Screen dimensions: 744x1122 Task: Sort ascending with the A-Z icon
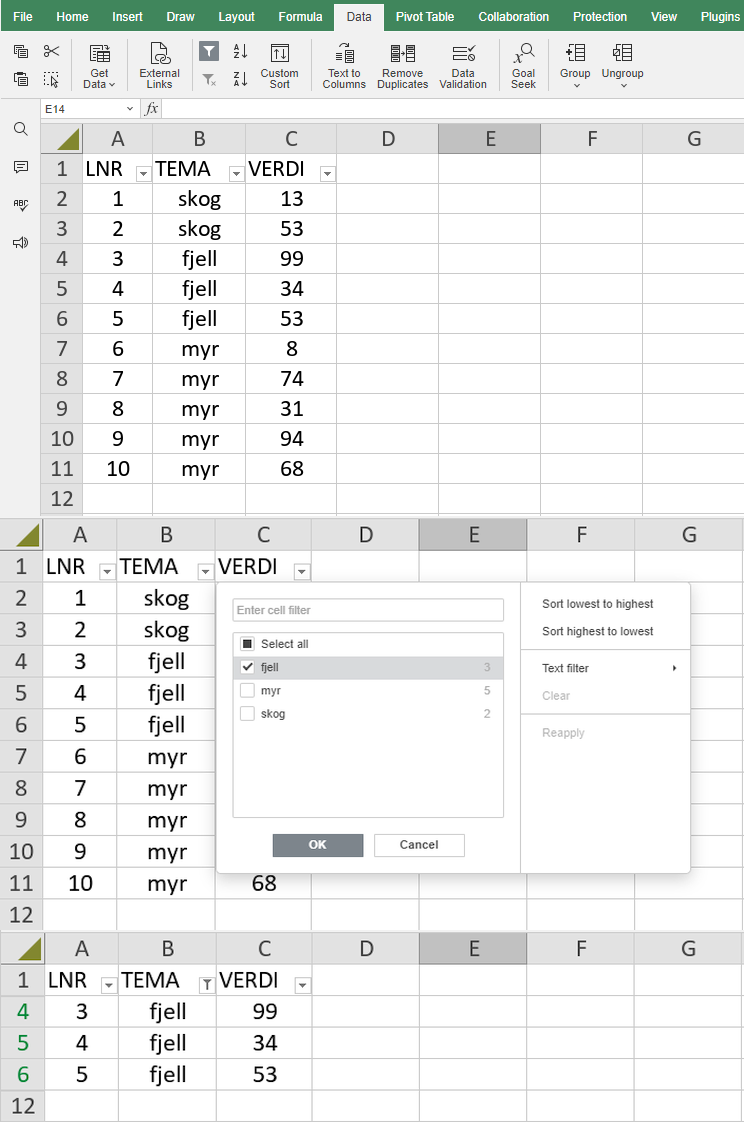pyautogui.click(x=240, y=51)
